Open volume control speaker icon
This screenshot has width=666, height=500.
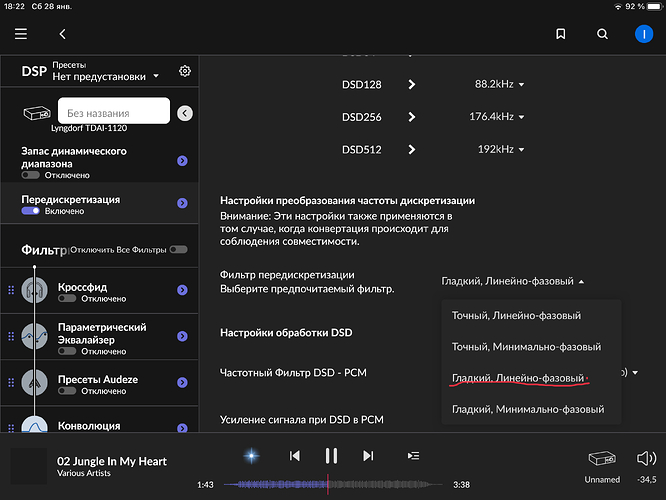pos(646,458)
